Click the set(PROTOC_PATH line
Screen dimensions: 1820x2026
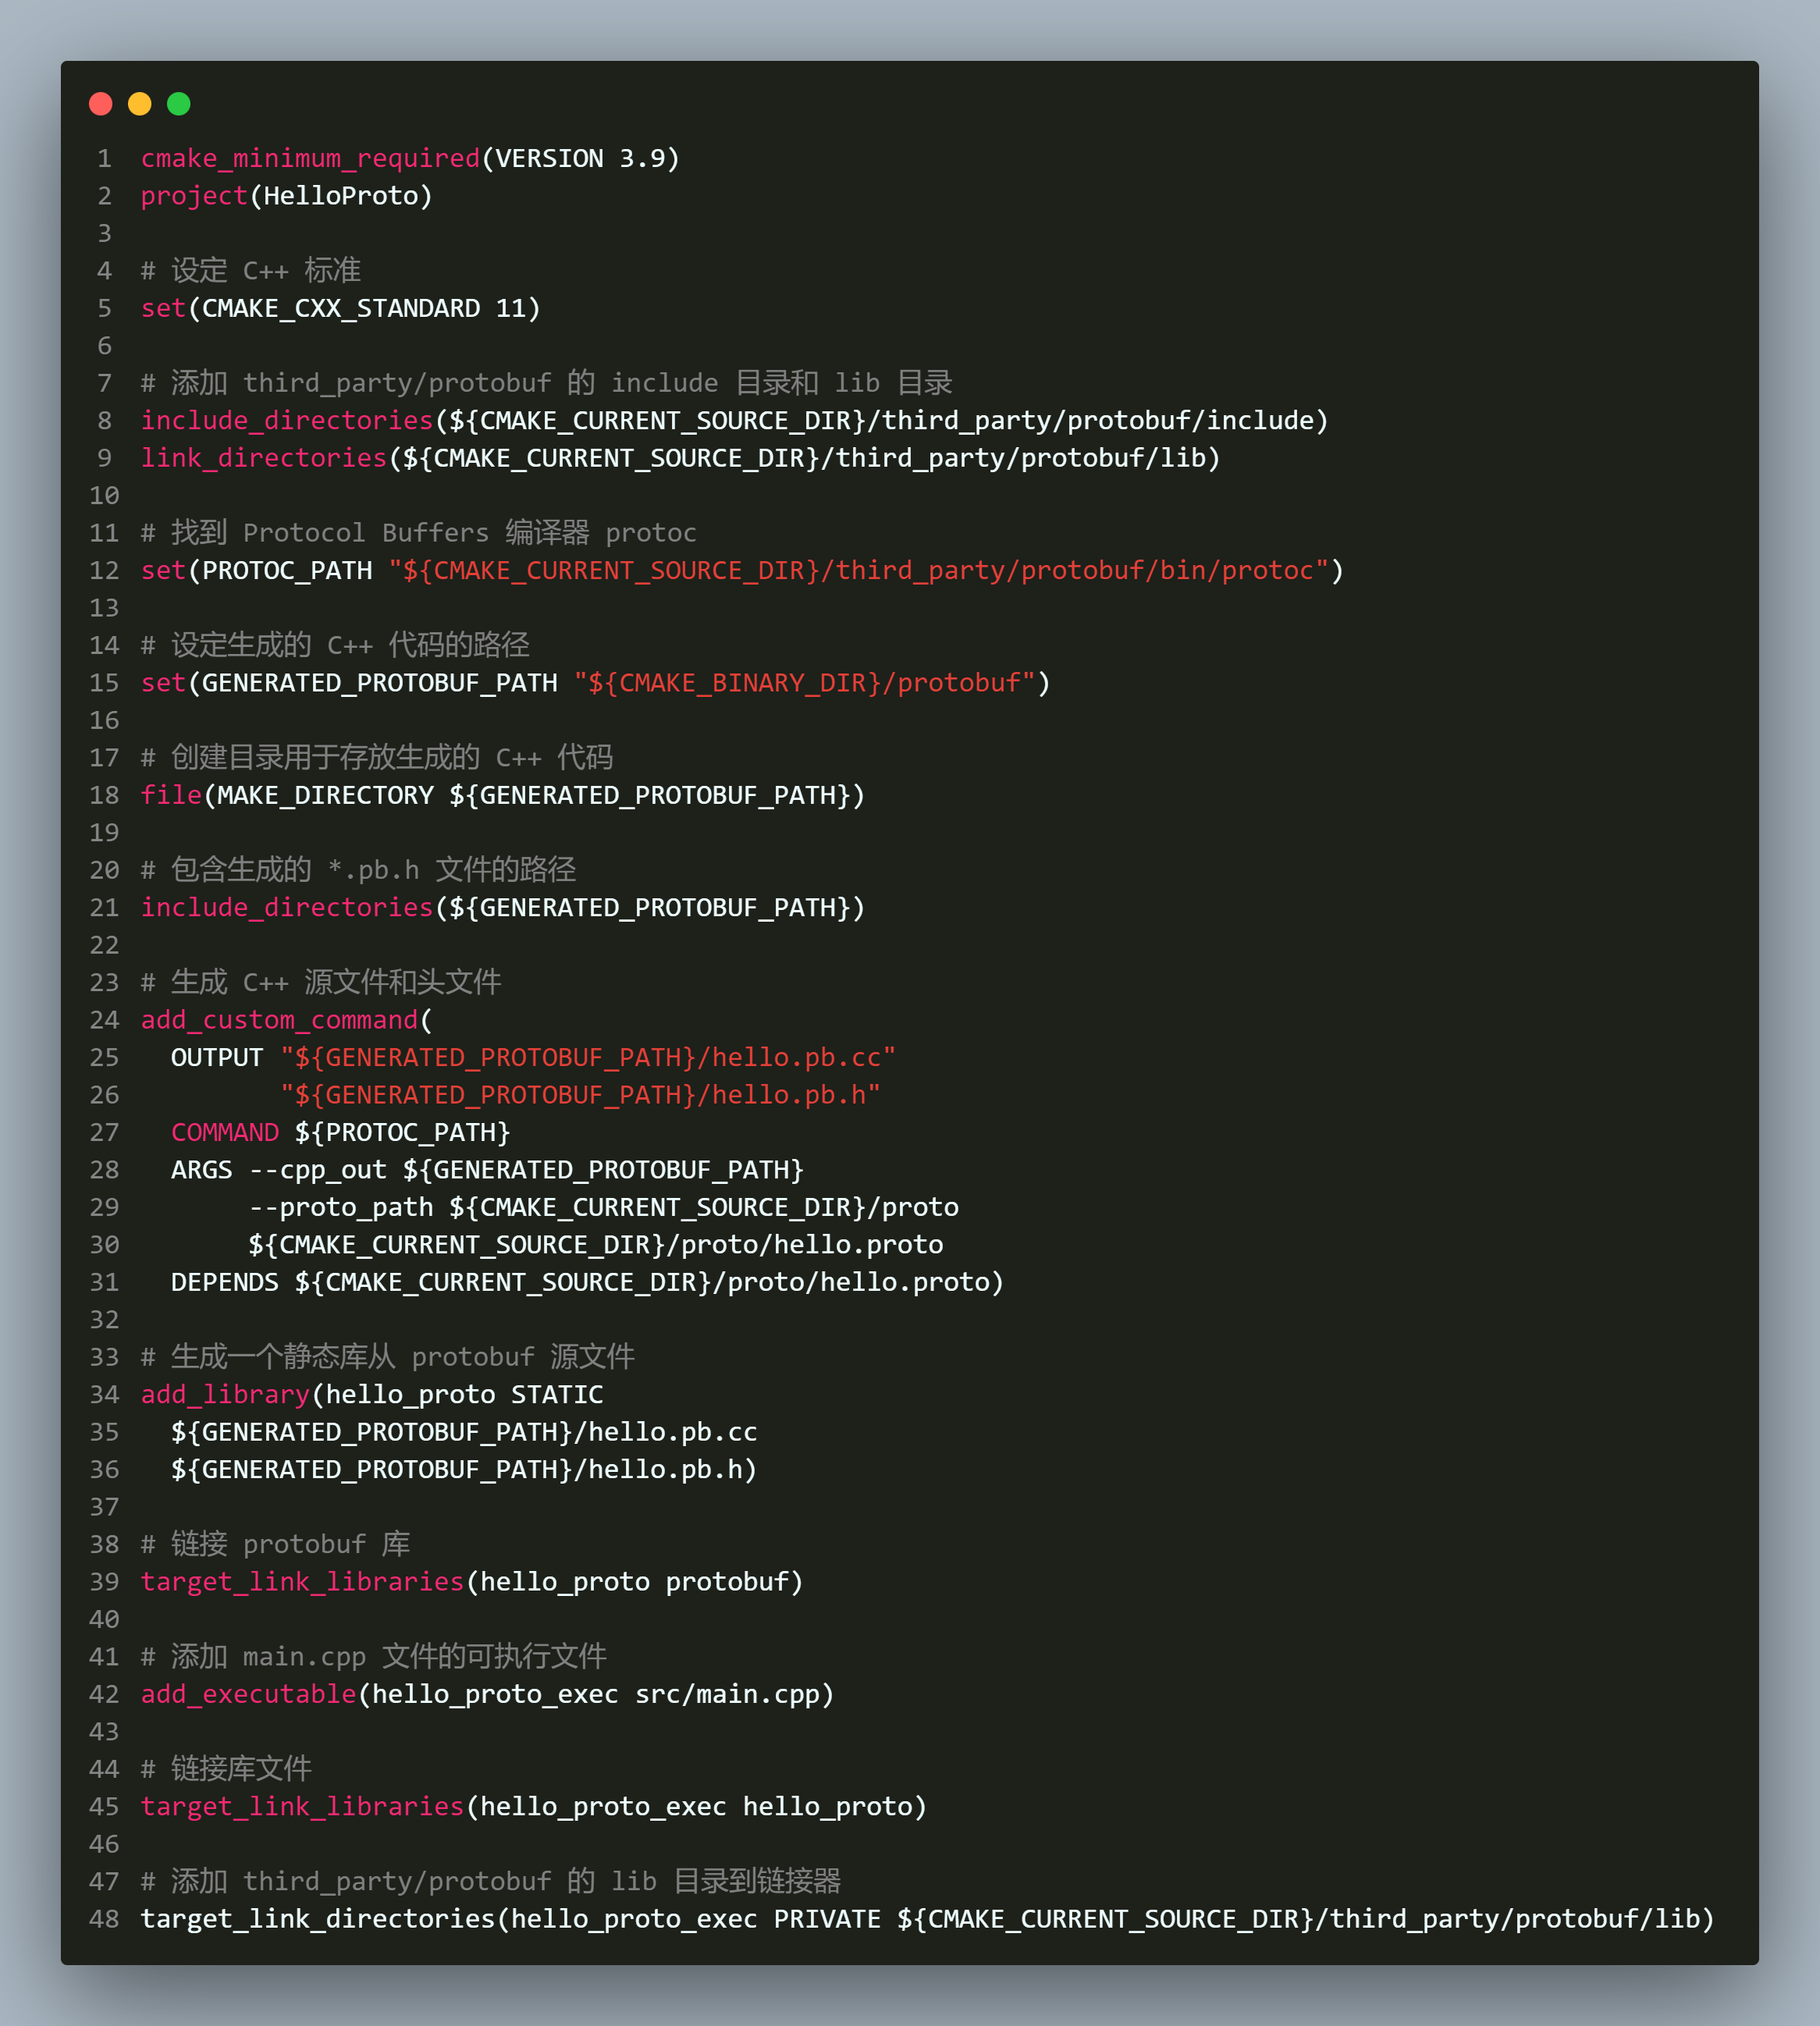click(743, 571)
